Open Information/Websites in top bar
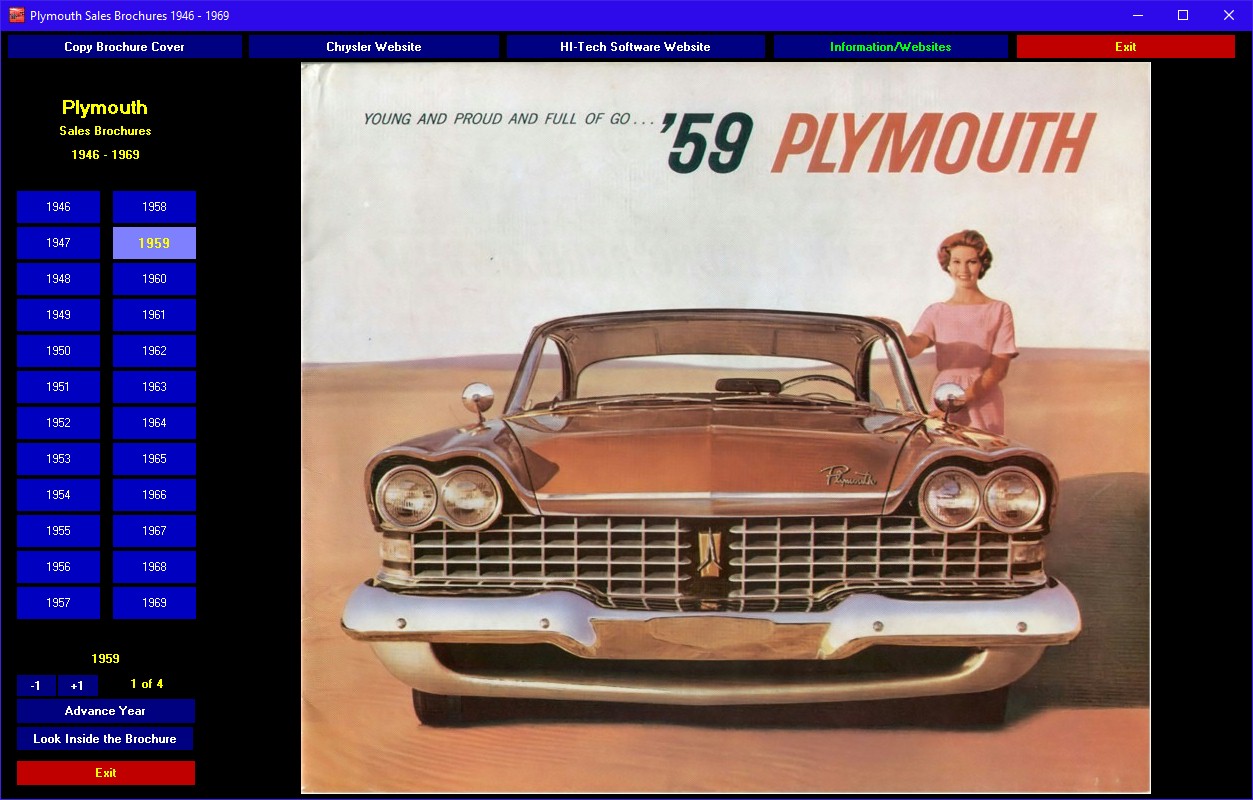The width and height of the screenshot is (1253, 800). (x=890, y=47)
